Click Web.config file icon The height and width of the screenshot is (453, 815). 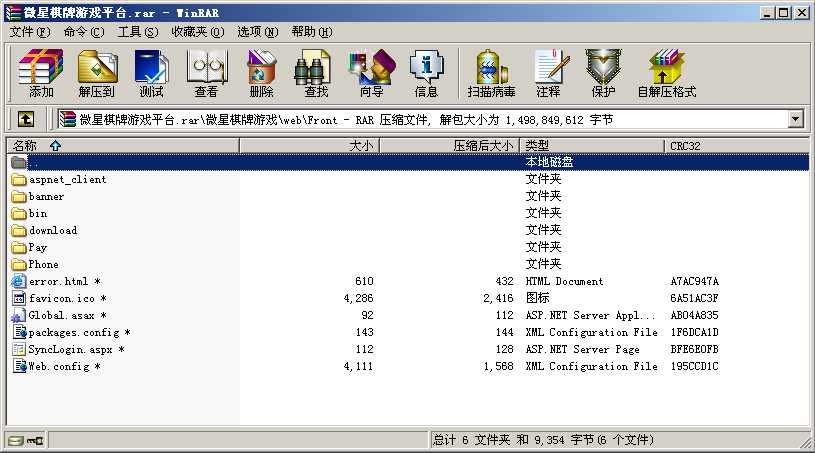20,366
